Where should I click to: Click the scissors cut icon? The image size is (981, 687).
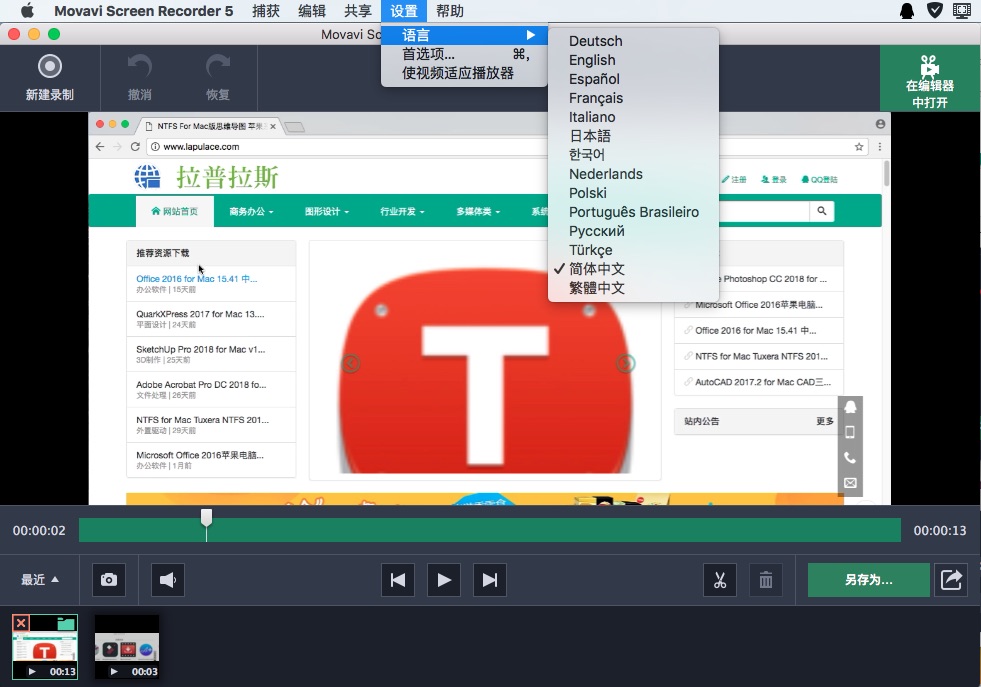pos(719,580)
